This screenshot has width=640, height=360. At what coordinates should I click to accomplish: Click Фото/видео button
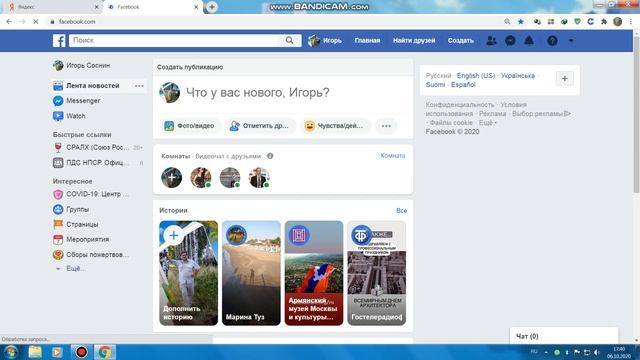click(x=189, y=126)
